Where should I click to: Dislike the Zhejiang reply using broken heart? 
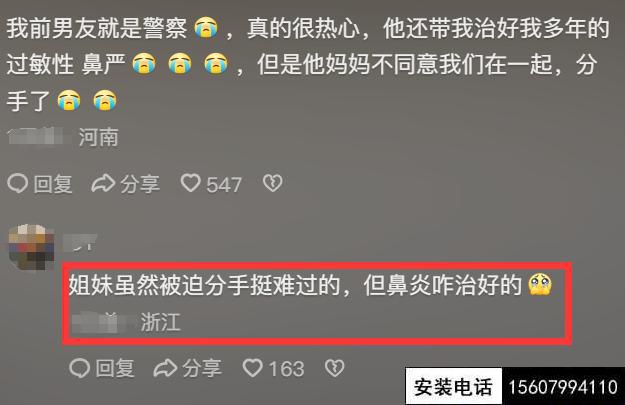click(334, 368)
